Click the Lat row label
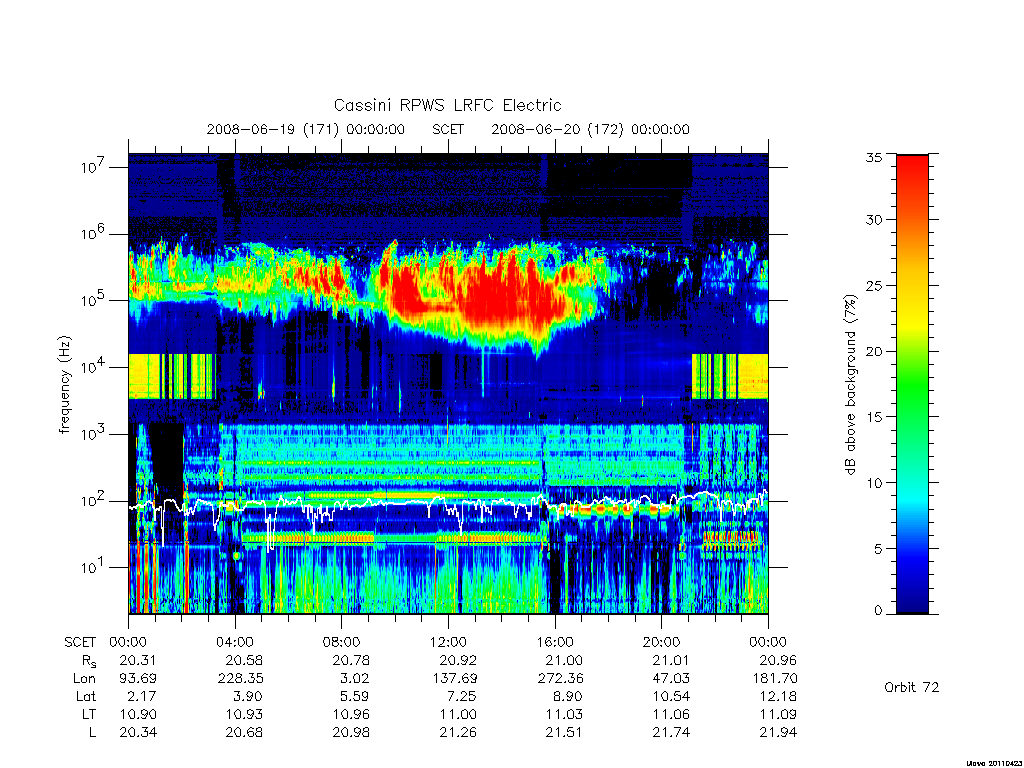Screen dimensions: 1024x768 (x=86, y=696)
